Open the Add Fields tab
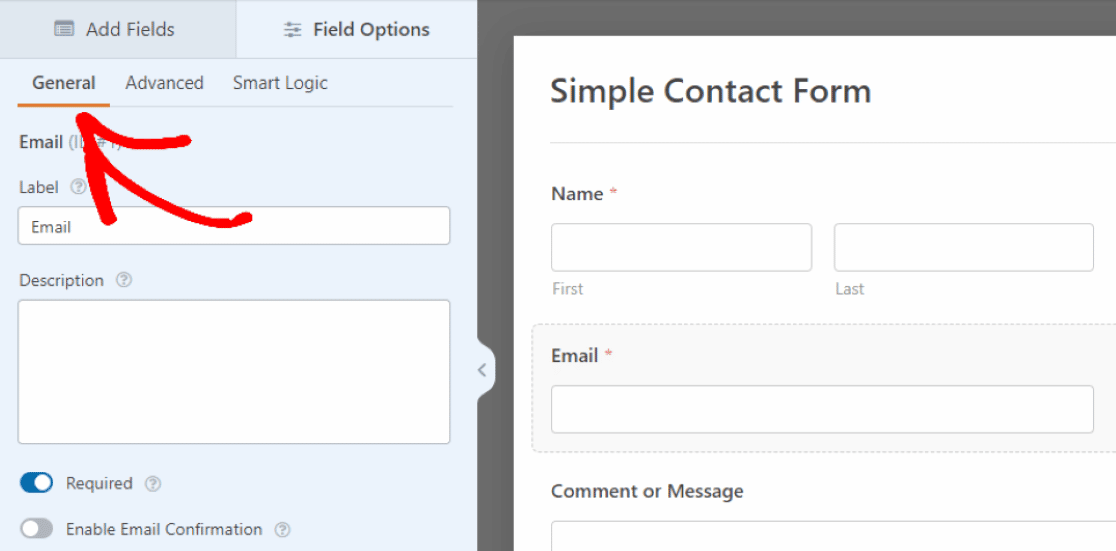This screenshot has width=1116, height=551. pyautogui.click(x=118, y=30)
